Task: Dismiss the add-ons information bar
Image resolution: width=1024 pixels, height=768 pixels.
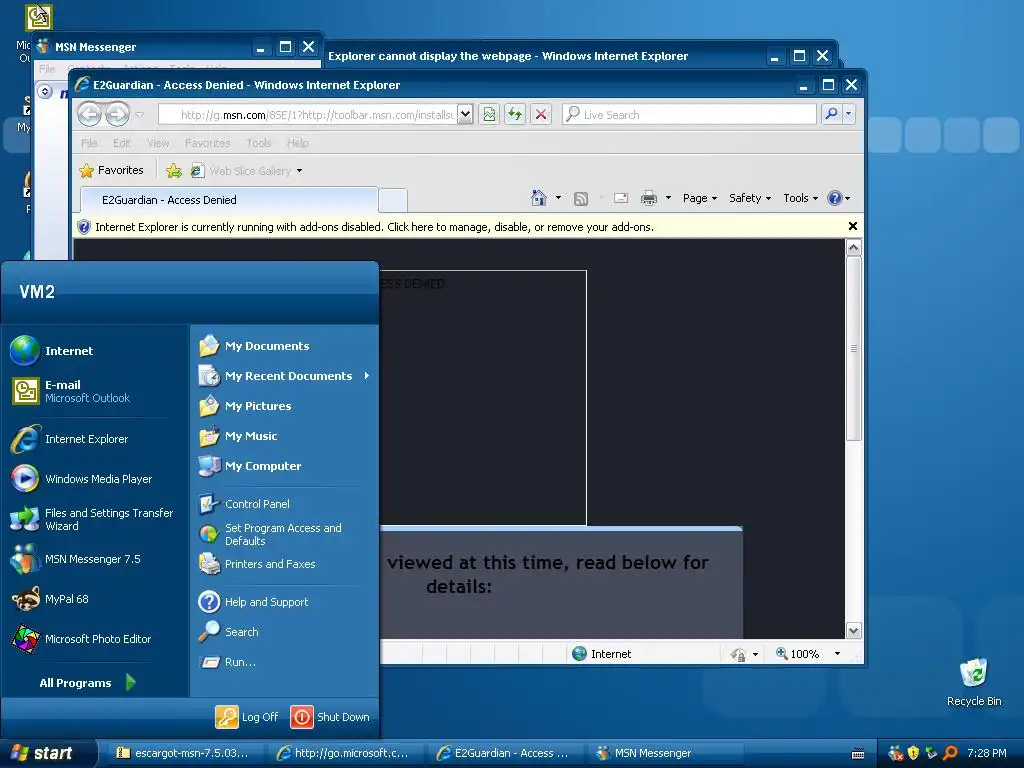Action: pos(852,226)
